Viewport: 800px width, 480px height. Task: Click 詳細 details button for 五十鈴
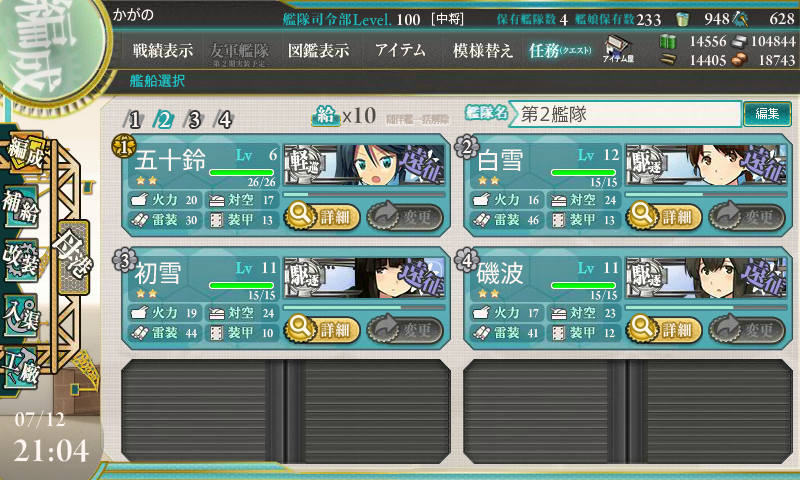click(x=322, y=217)
